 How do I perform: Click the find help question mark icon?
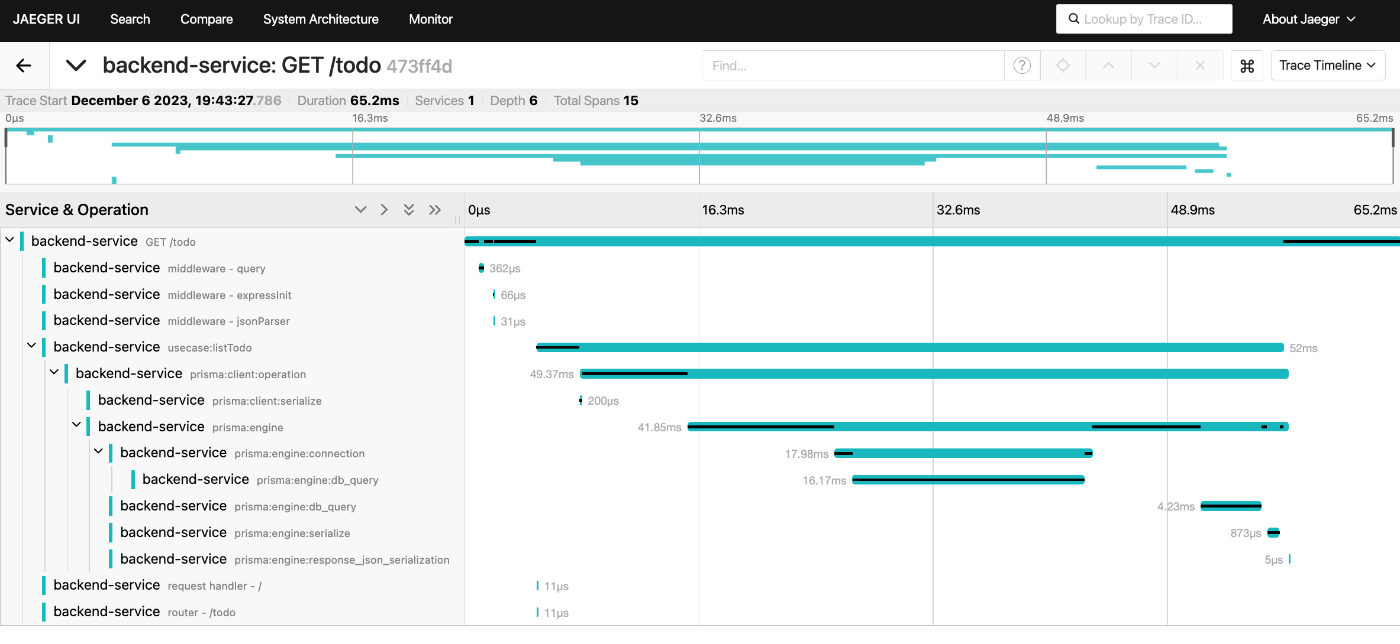pos(1022,66)
